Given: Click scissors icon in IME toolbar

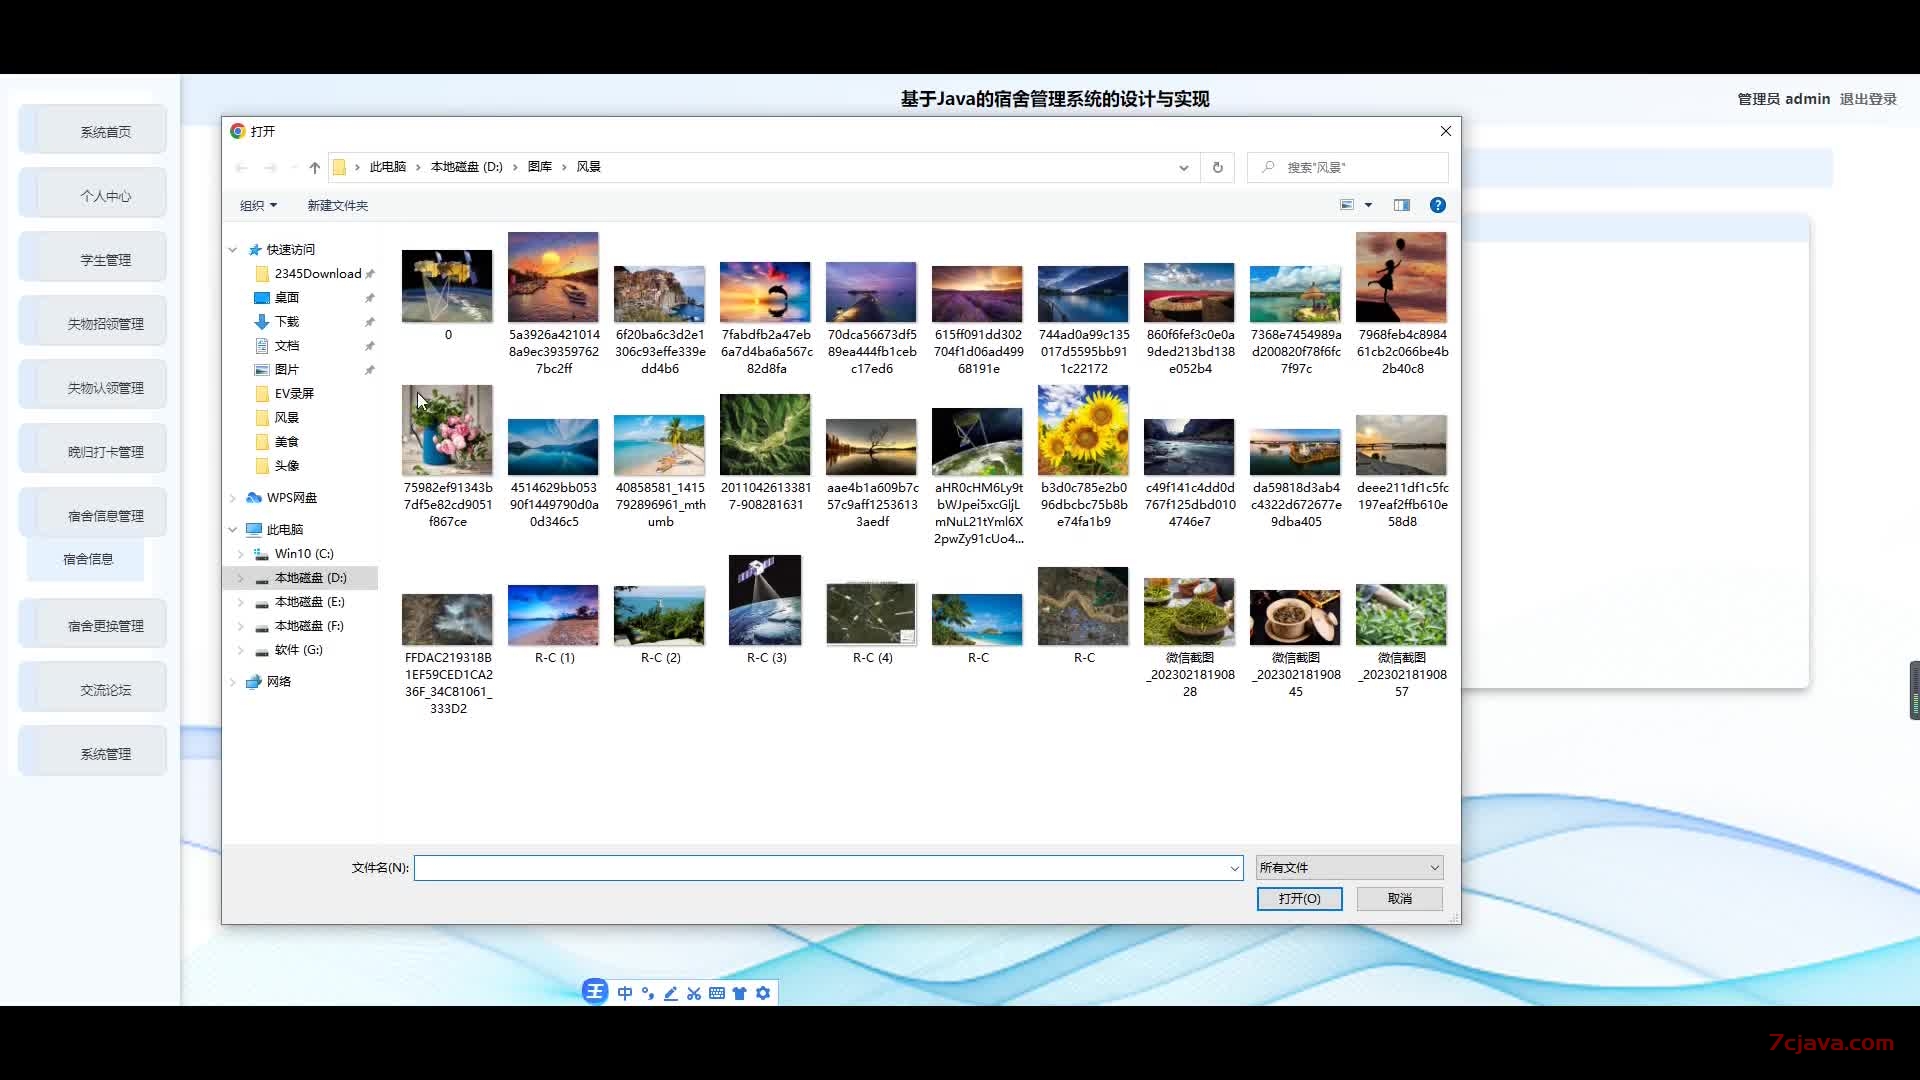Looking at the screenshot, I should point(693,993).
